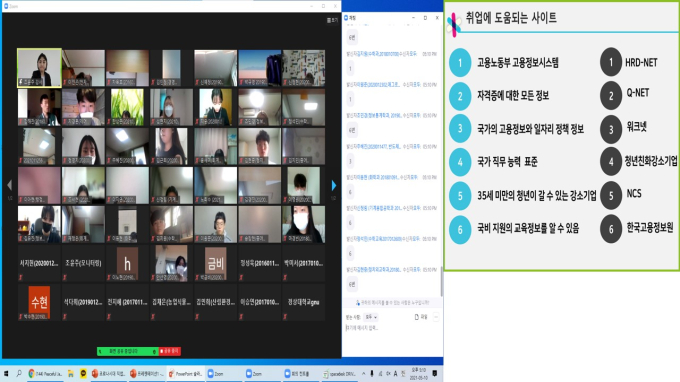The image size is (680, 382).
Task: Open the Windows taskbar search icon
Action: click(19, 373)
